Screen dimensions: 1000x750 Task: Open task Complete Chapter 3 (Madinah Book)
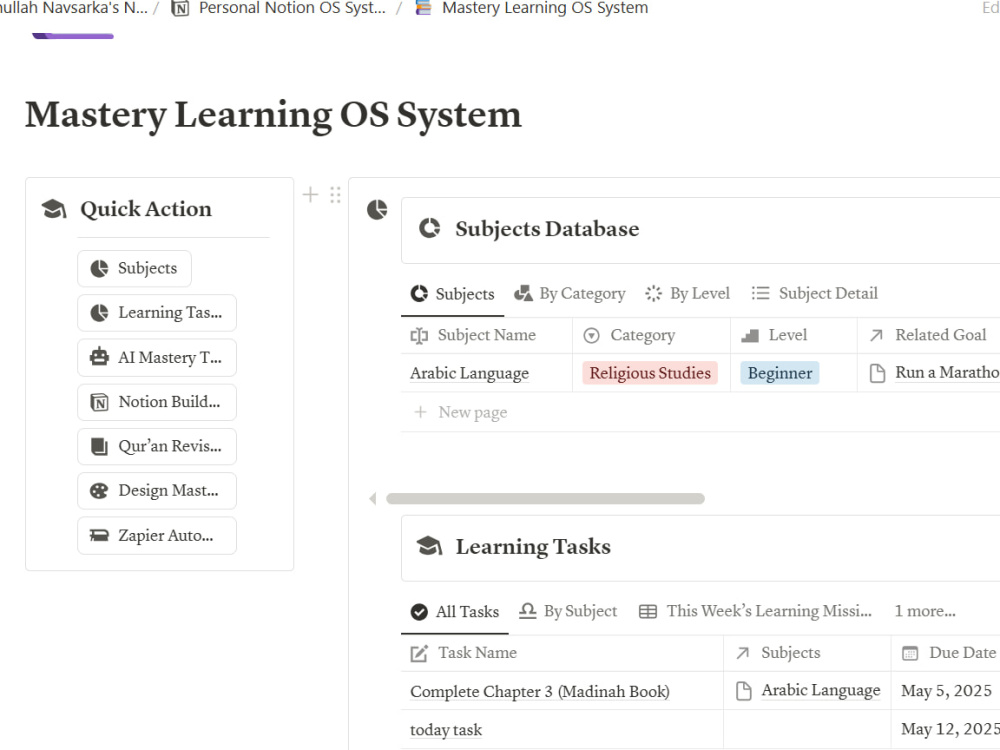click(x=540, y=691)
